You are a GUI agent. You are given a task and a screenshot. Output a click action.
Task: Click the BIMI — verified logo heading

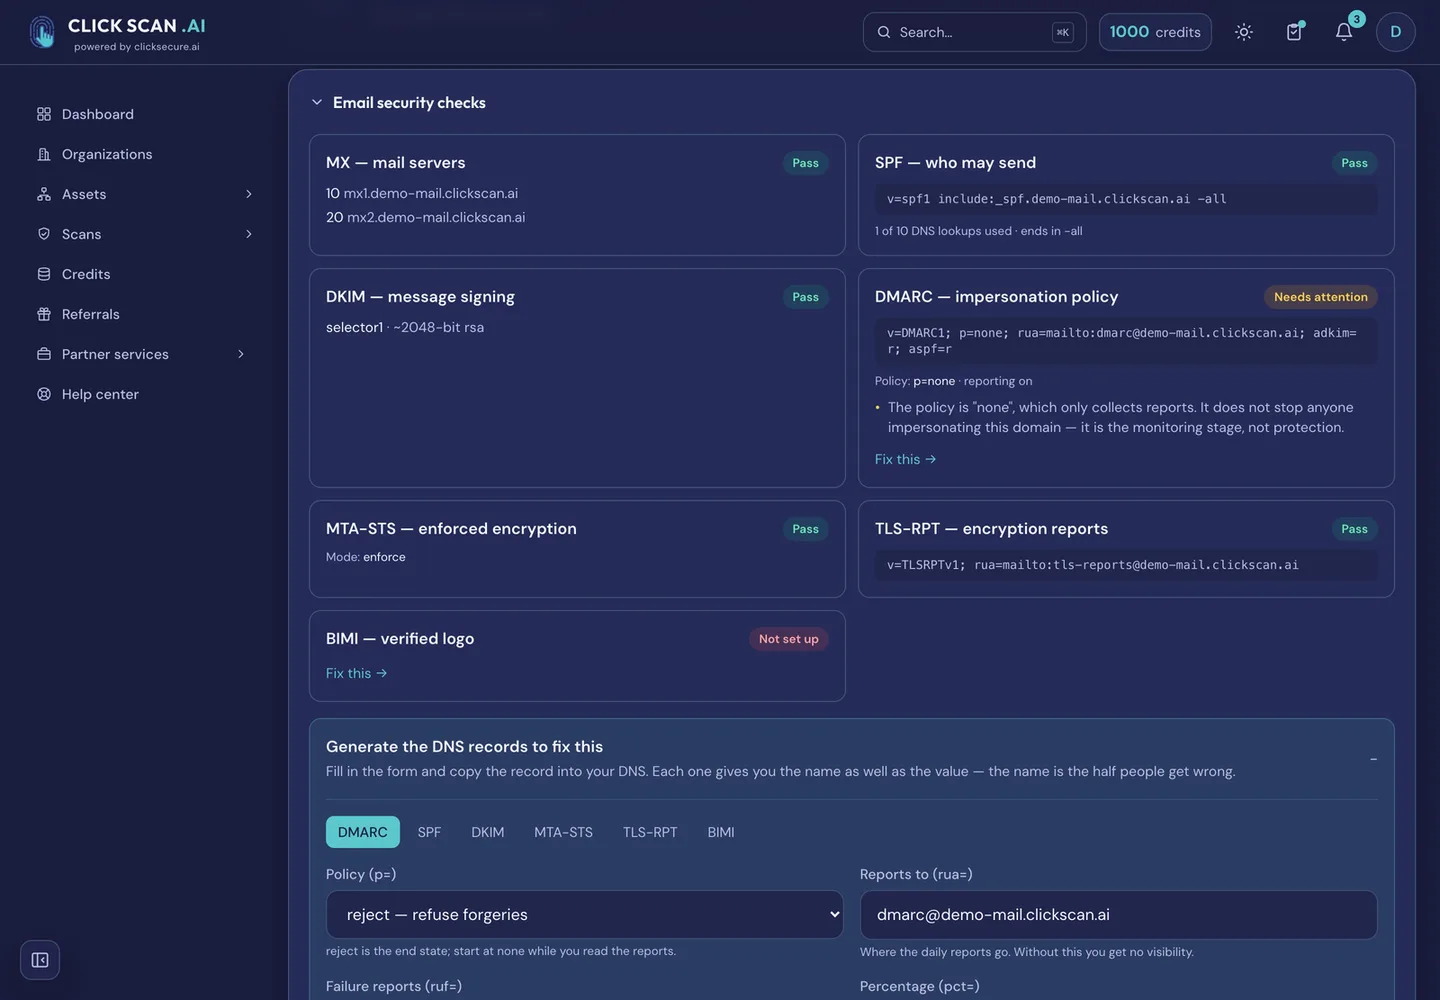[x=400, y=639]
